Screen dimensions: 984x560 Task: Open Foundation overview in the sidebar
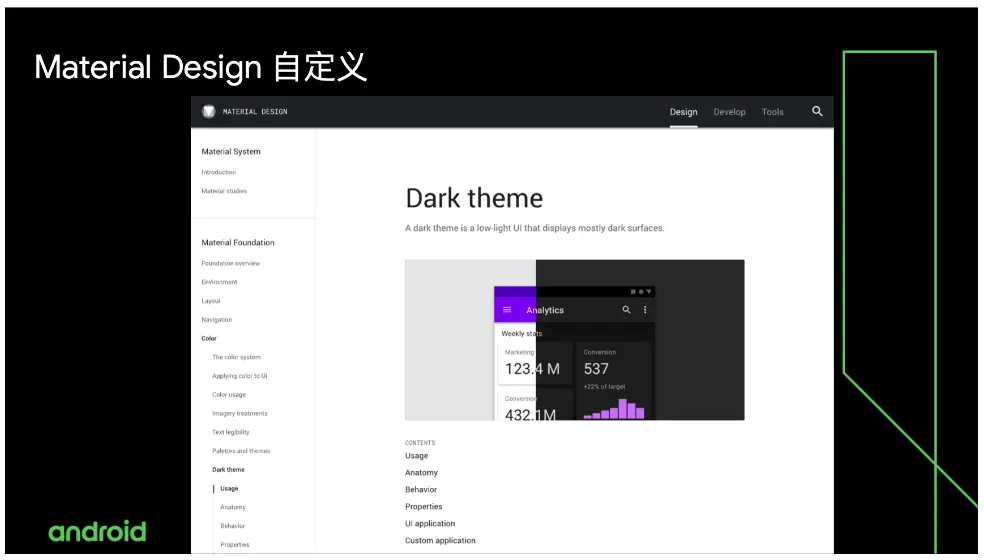pos(230,263)
